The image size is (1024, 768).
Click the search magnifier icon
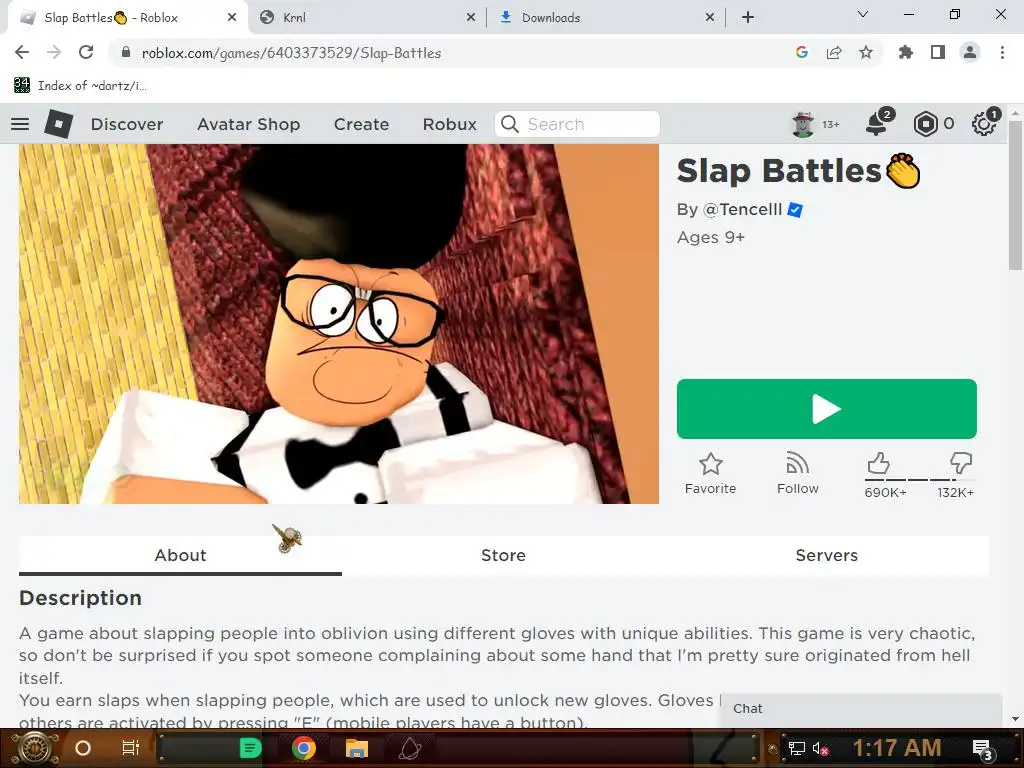(510, 124)
